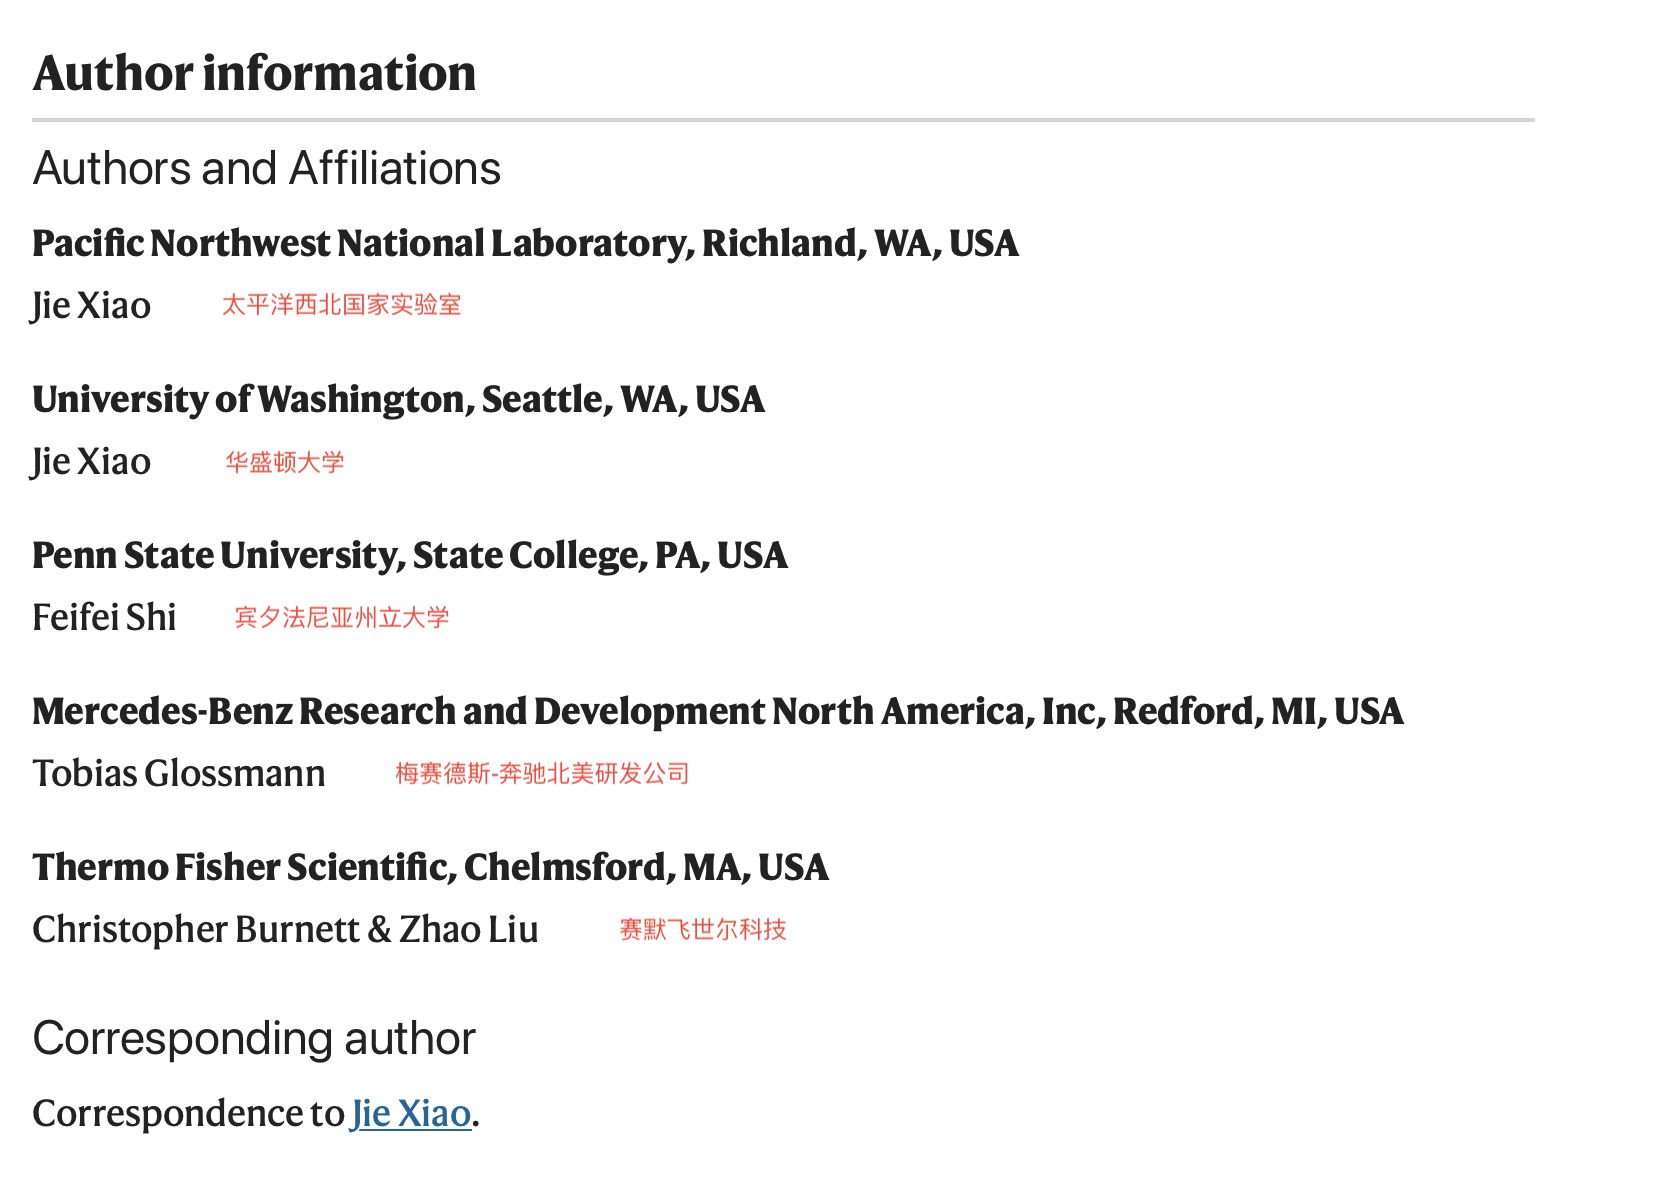
Task: Click author name Feifei Shi
Action: 104,617
